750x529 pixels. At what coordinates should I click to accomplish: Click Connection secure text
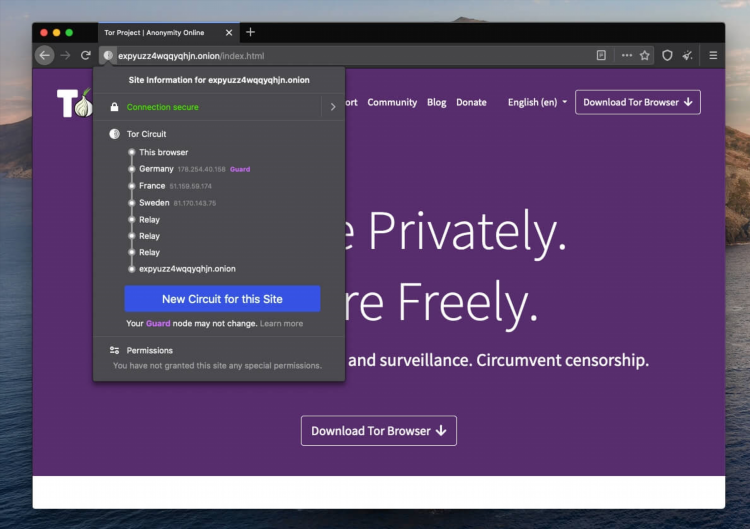[x=163, y=107]
